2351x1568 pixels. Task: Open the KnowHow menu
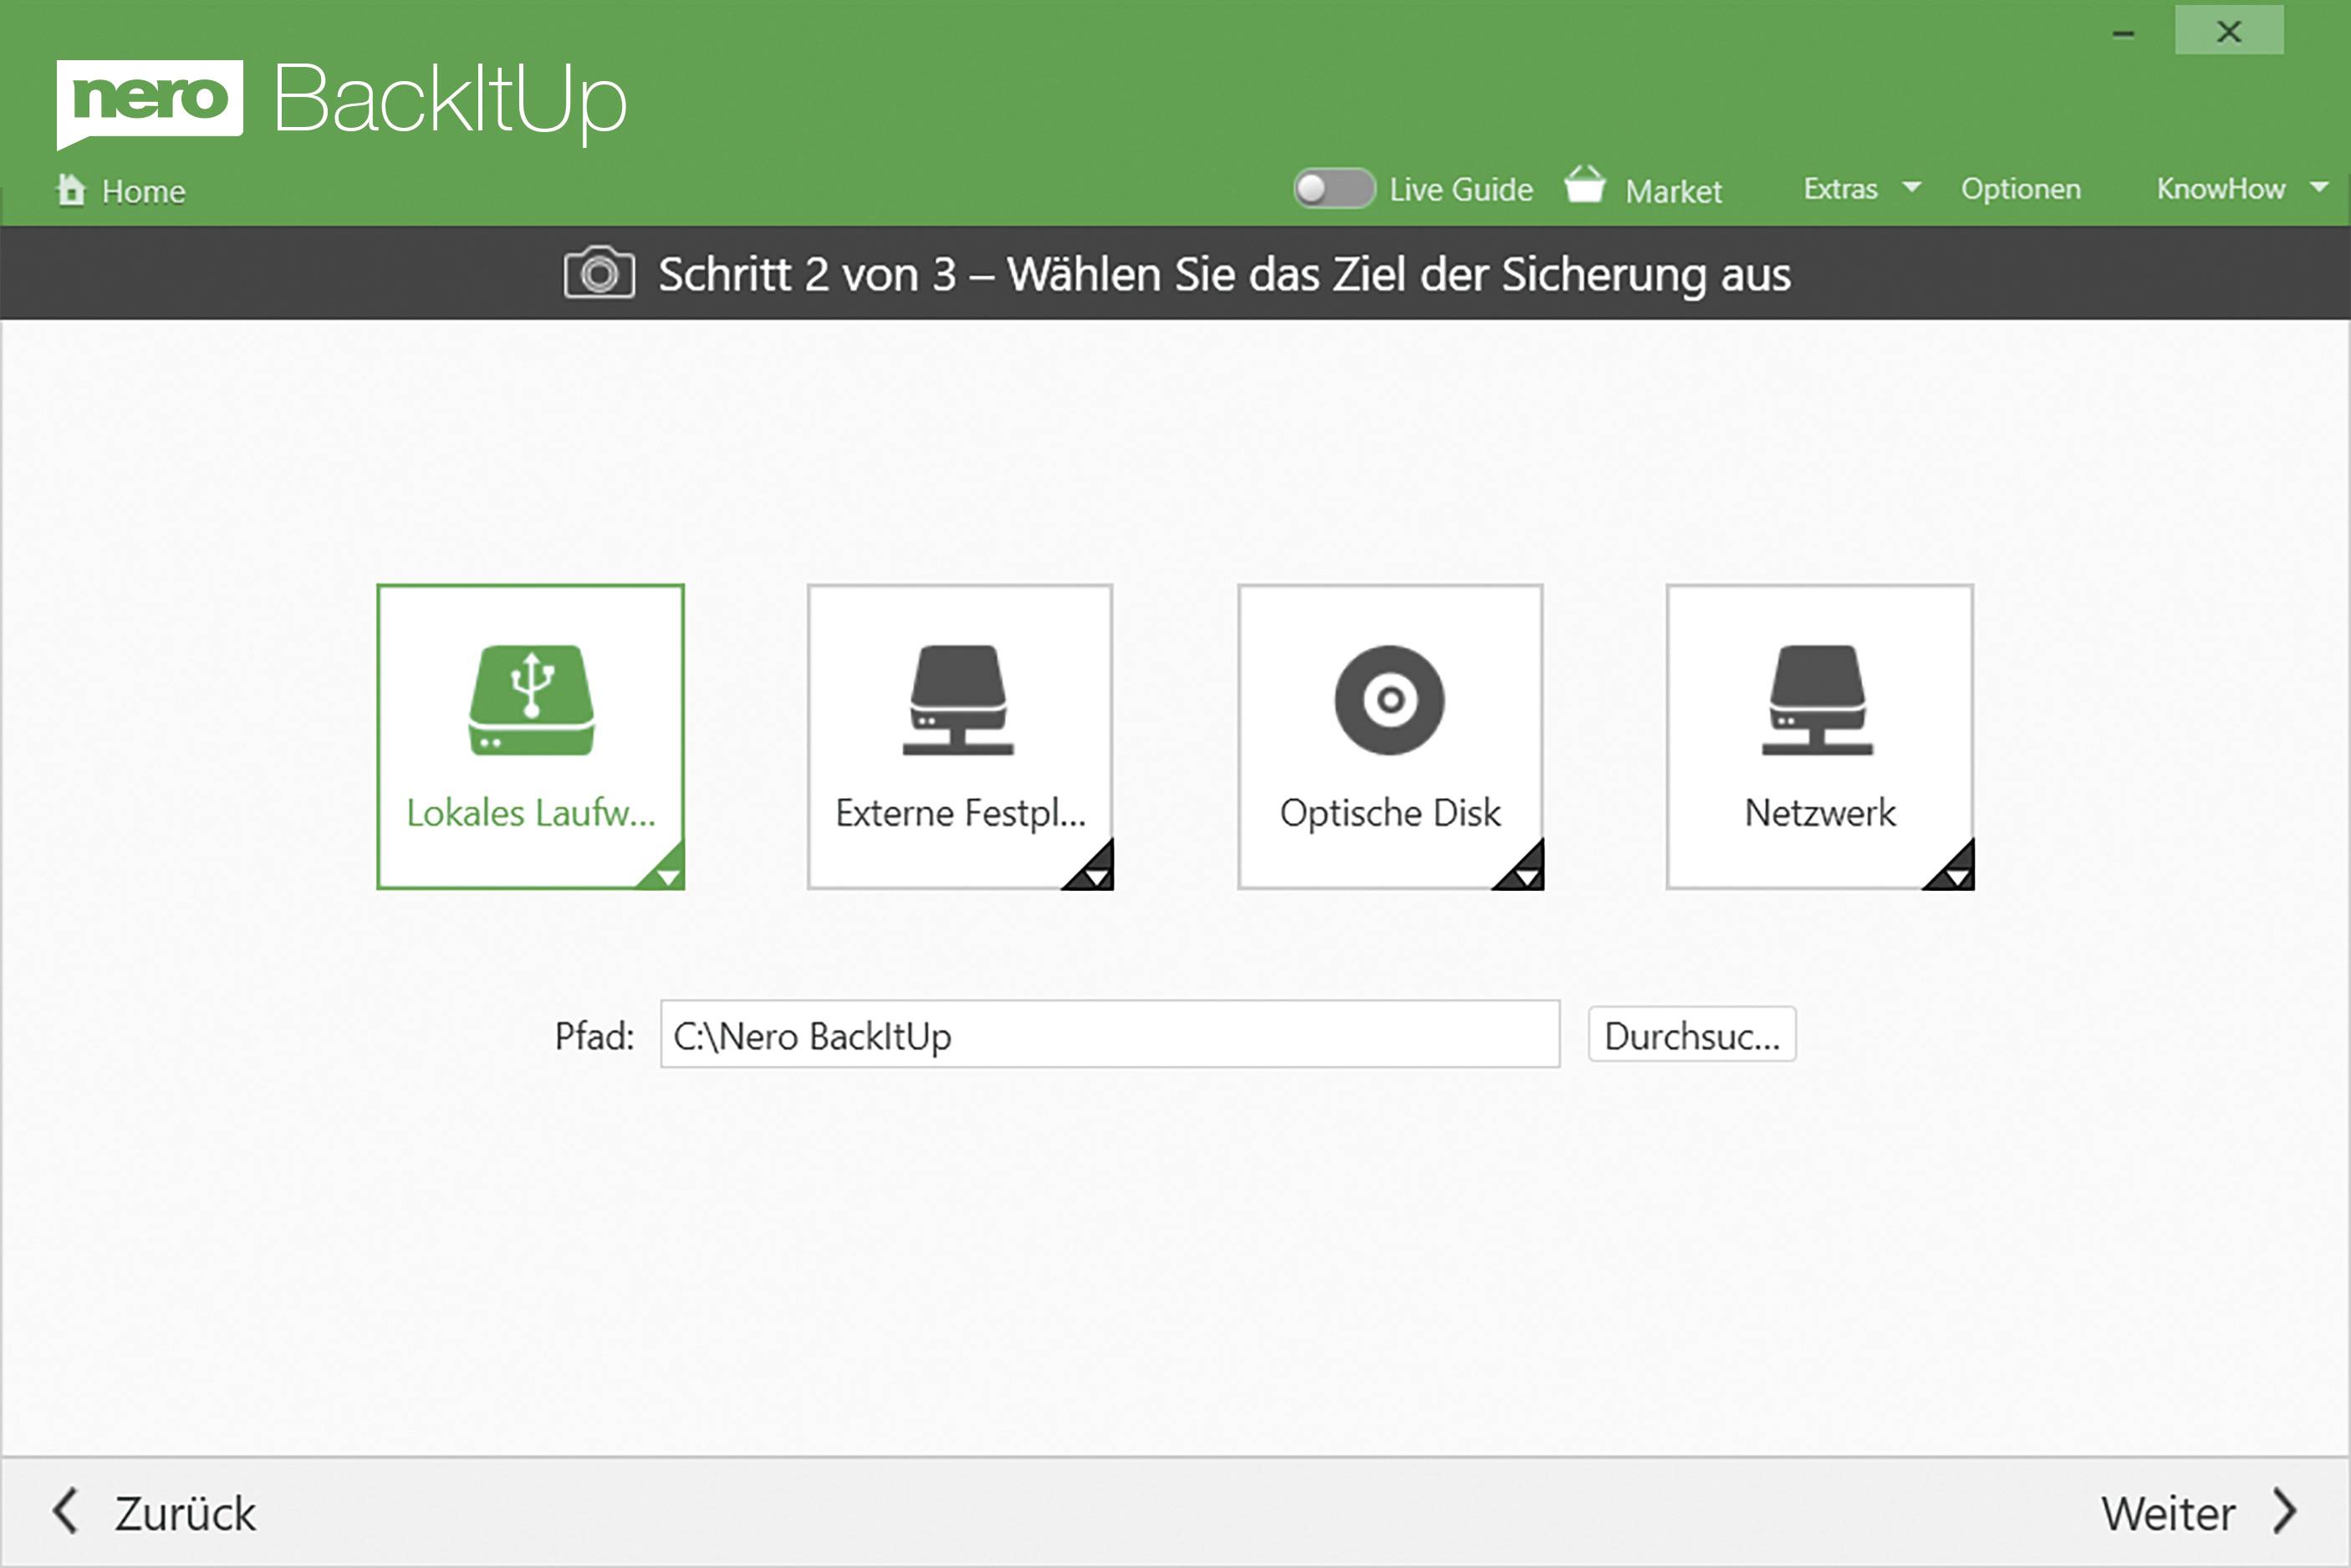pyautogui.click(x=2220, y=189)
